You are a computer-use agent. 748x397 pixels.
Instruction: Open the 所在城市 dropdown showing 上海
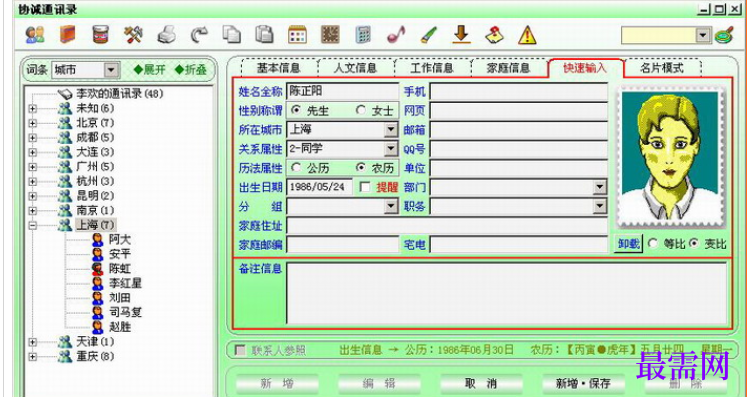391,129
